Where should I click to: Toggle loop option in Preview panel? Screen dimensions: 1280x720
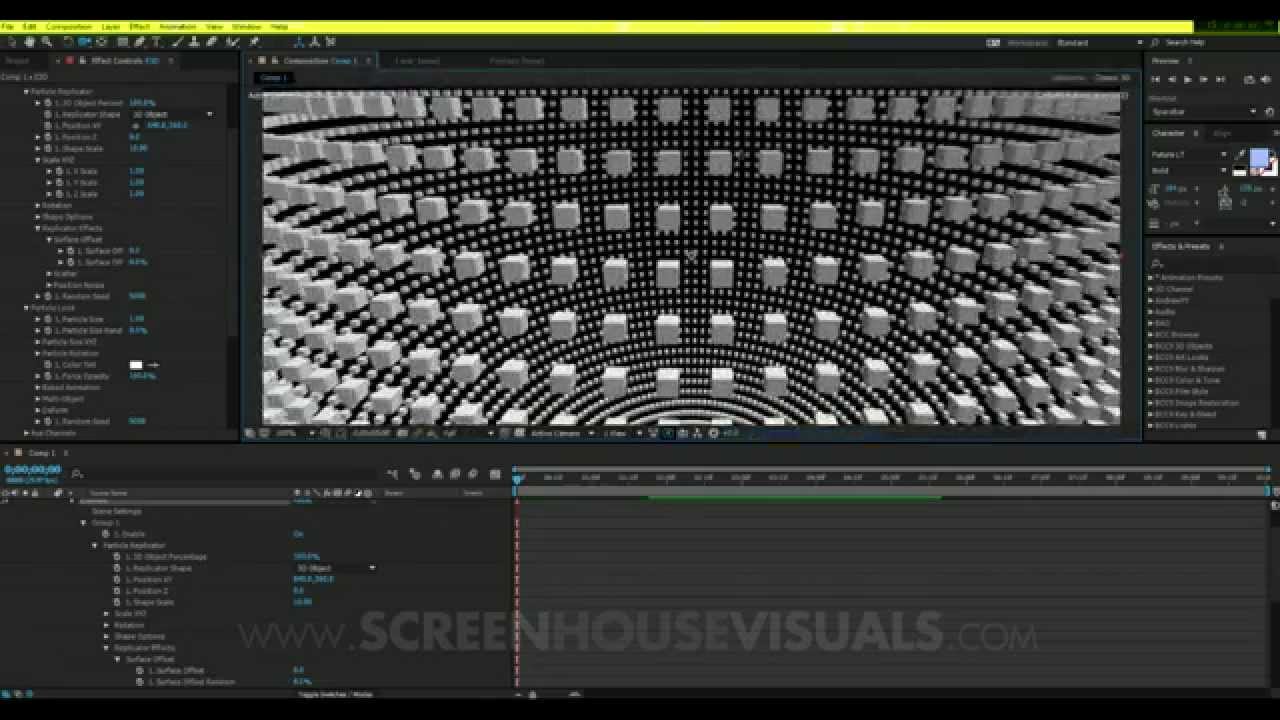click(1249, 79)
